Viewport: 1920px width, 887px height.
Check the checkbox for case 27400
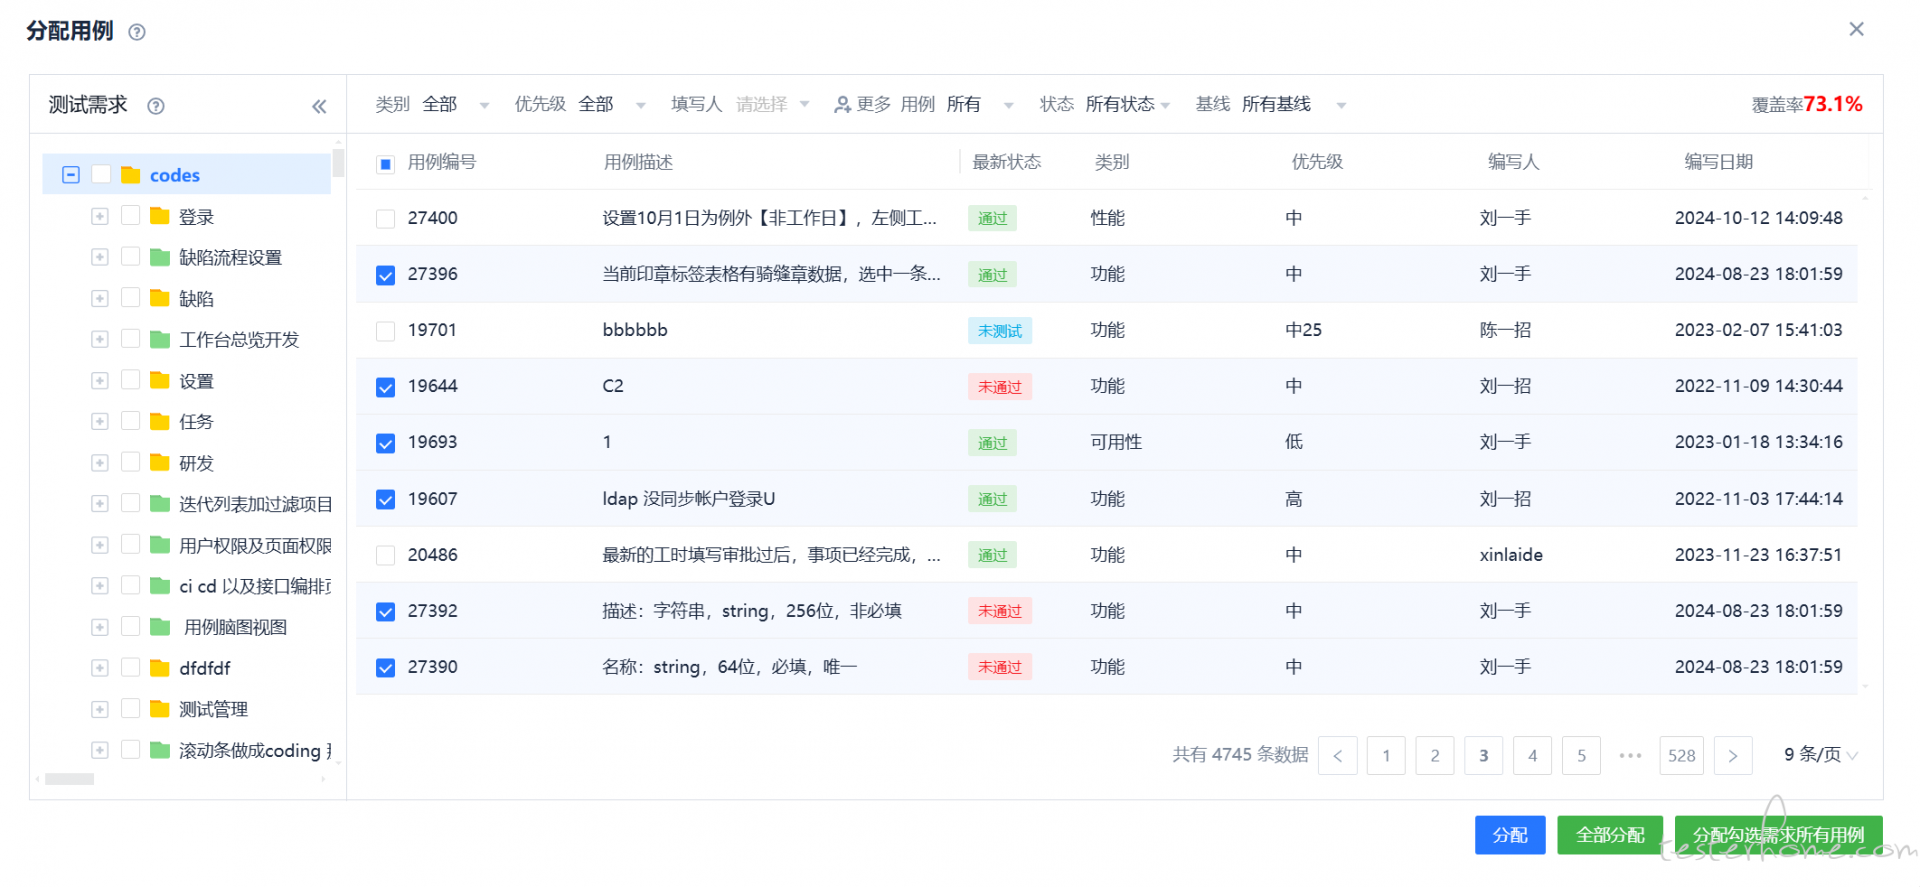click(385, 219)
